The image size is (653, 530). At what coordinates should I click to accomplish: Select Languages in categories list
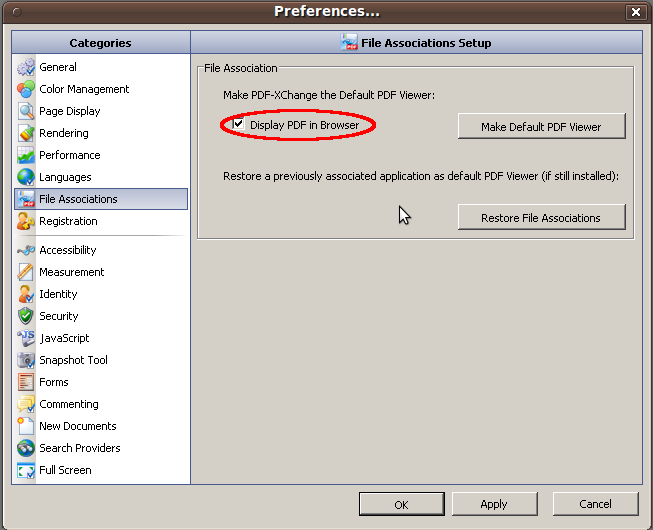(65, 177)
